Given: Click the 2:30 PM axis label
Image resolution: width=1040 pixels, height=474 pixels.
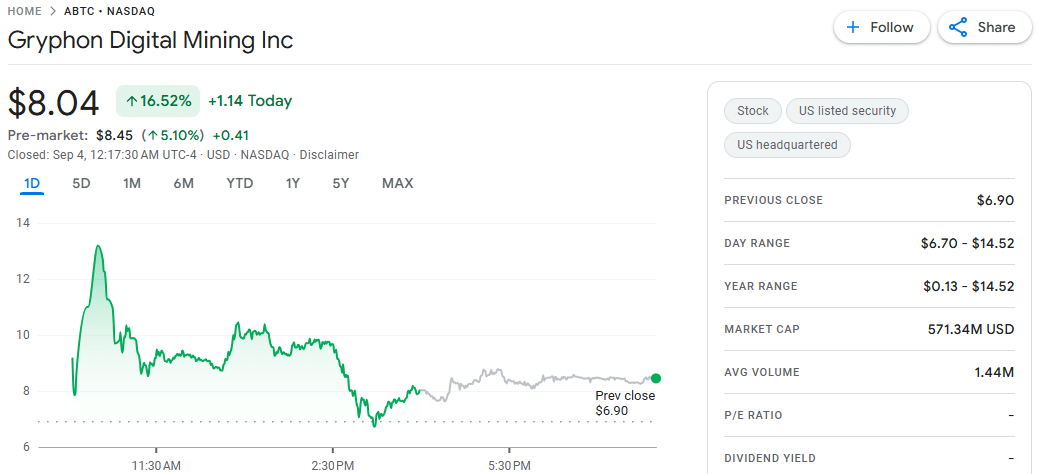Looking at the screenshot, I should [x=332, y=466].
